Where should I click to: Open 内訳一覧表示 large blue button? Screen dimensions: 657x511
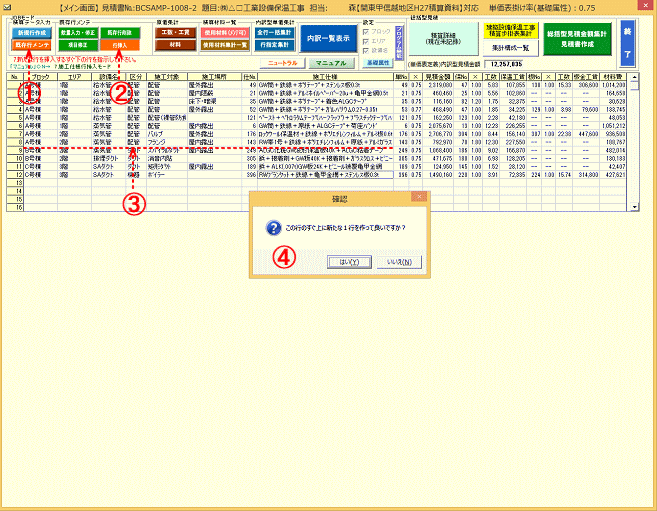tap(328, 38)
